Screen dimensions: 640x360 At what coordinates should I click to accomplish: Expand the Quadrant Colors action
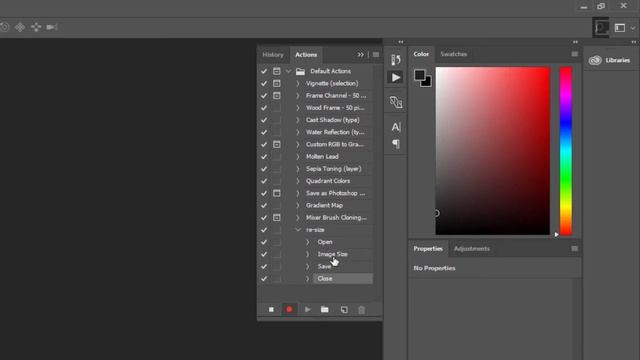point(298,181)
